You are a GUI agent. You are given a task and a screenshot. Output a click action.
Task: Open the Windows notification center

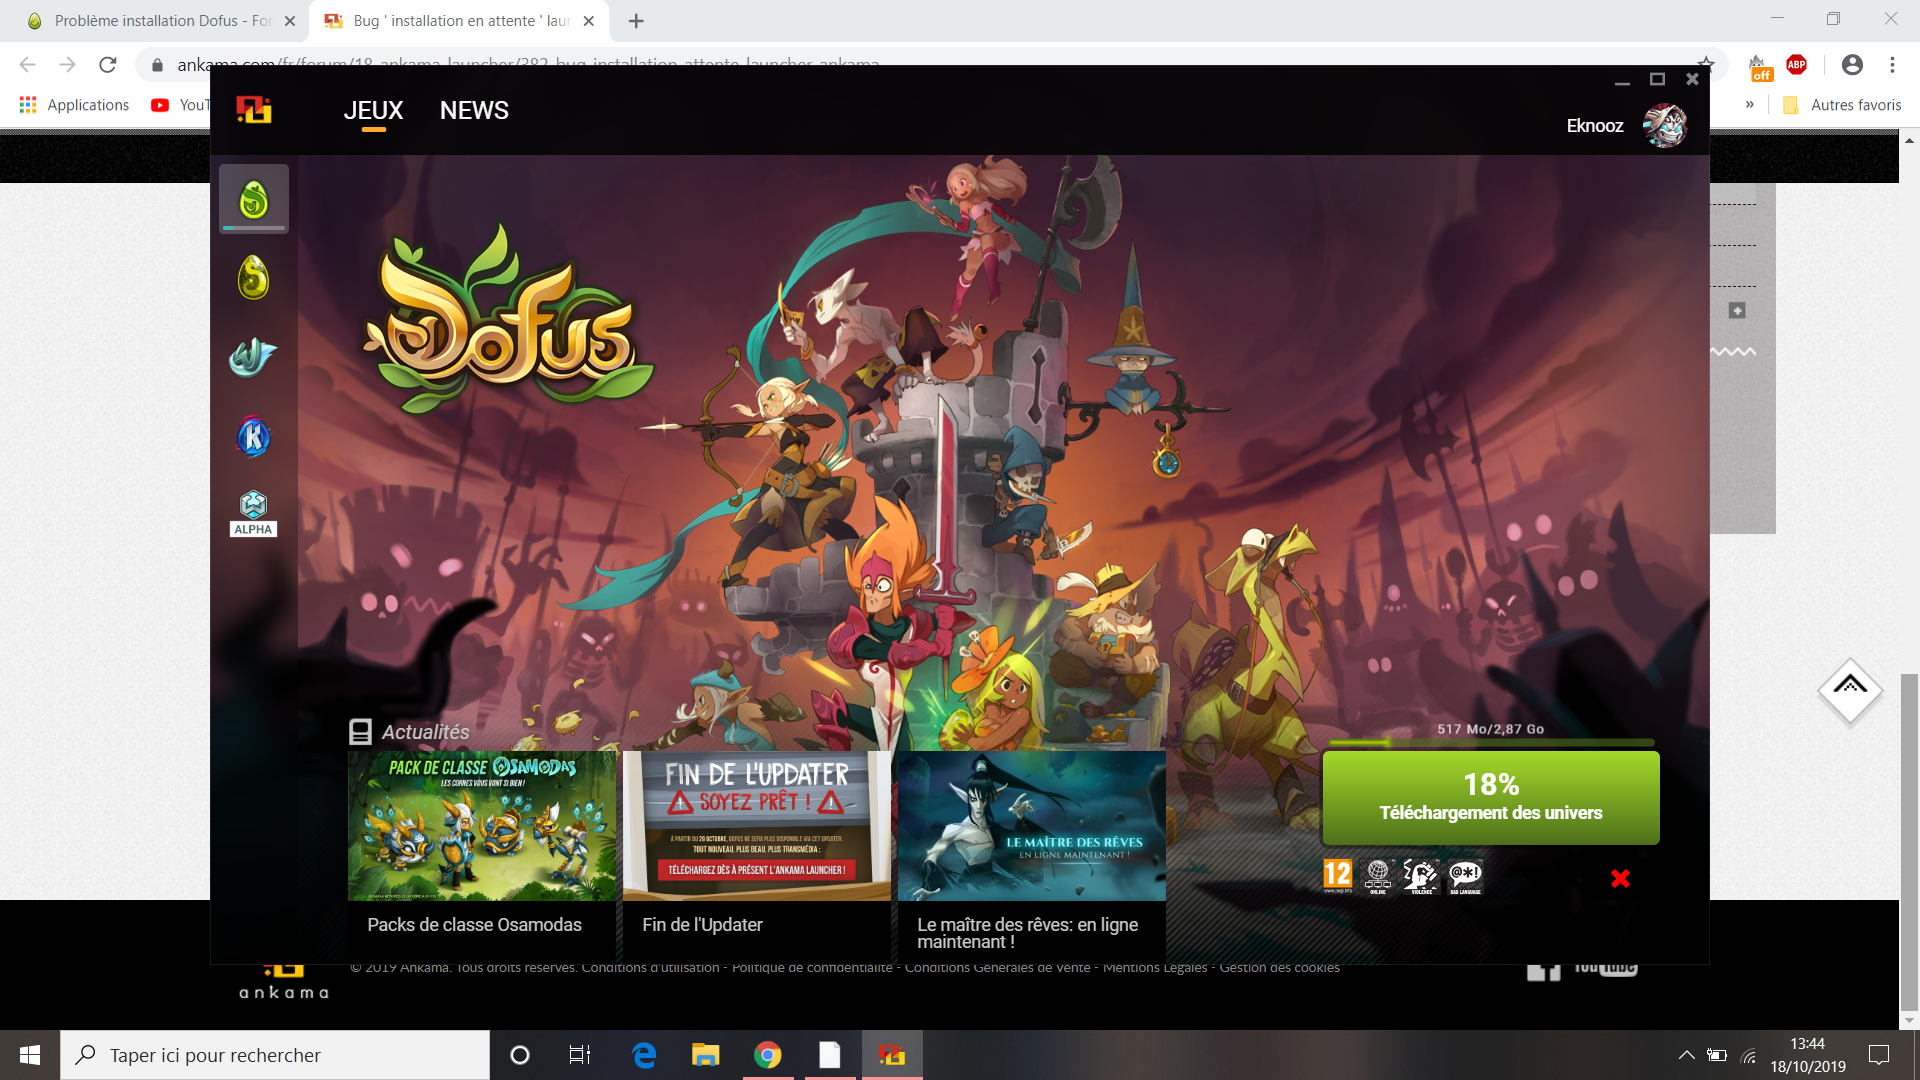(x=1879, y=1055)
